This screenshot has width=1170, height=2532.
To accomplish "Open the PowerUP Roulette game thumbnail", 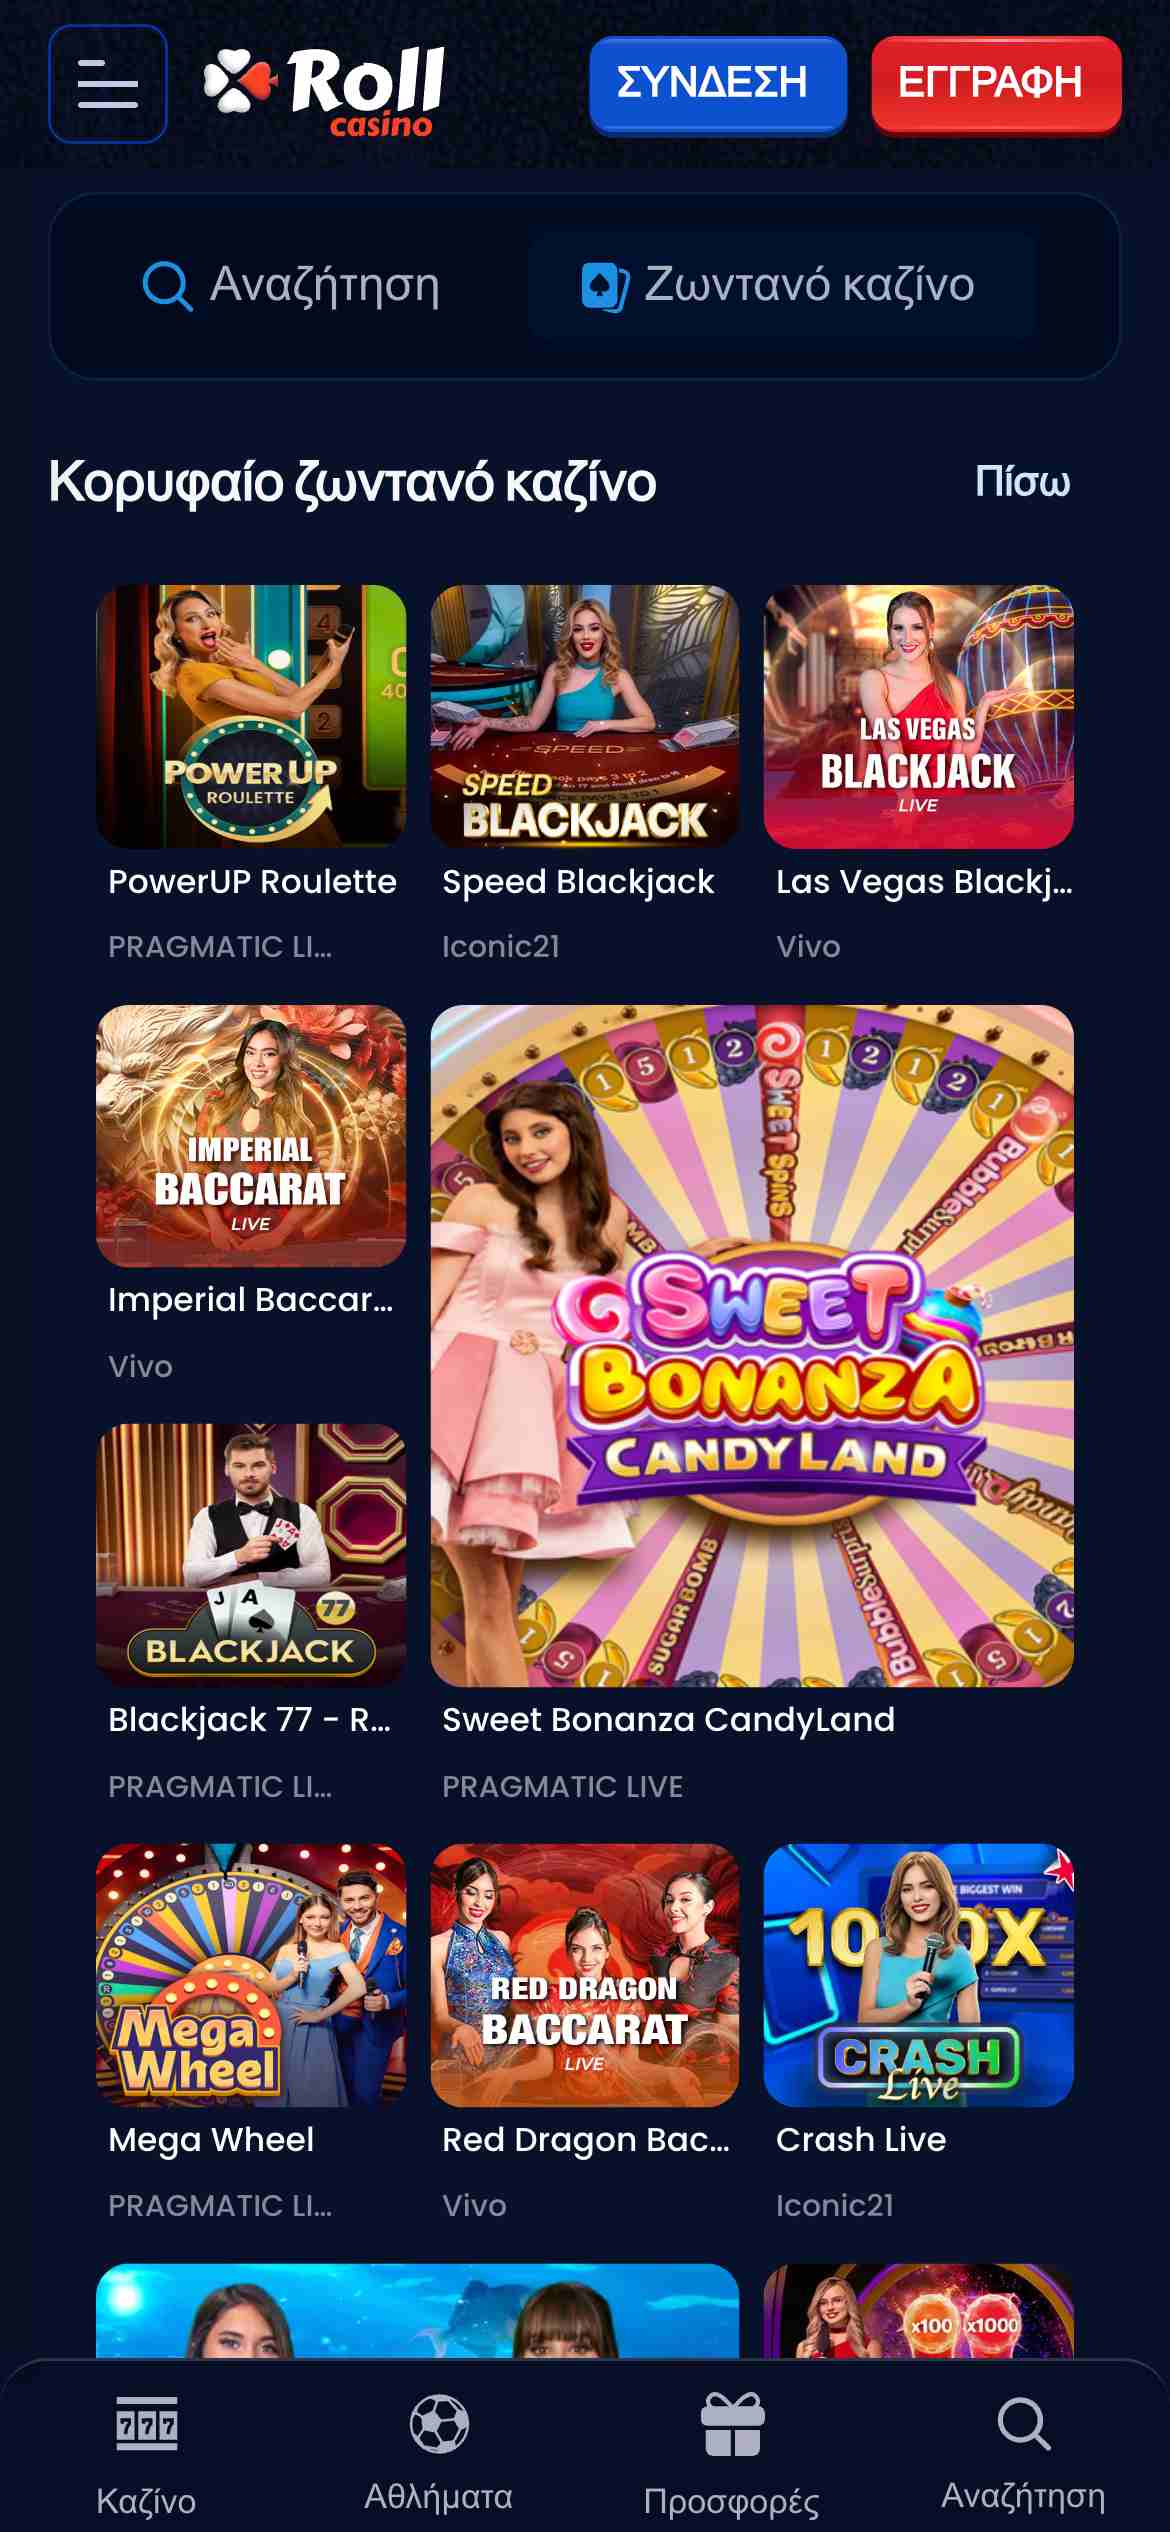I will [251, 716].
